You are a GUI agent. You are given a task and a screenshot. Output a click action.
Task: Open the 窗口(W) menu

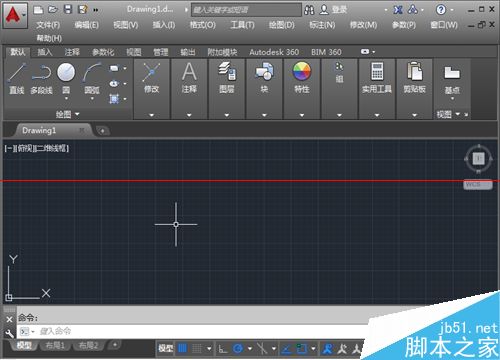pos(444,25)
